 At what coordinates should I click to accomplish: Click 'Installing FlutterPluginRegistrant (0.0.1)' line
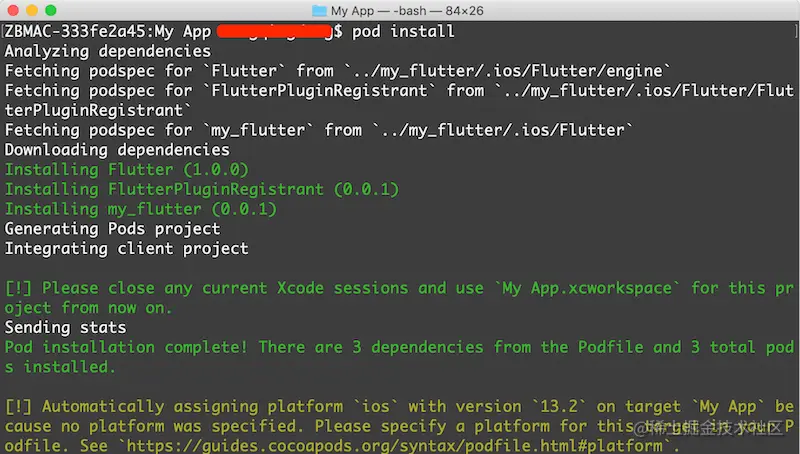point(202,189)
